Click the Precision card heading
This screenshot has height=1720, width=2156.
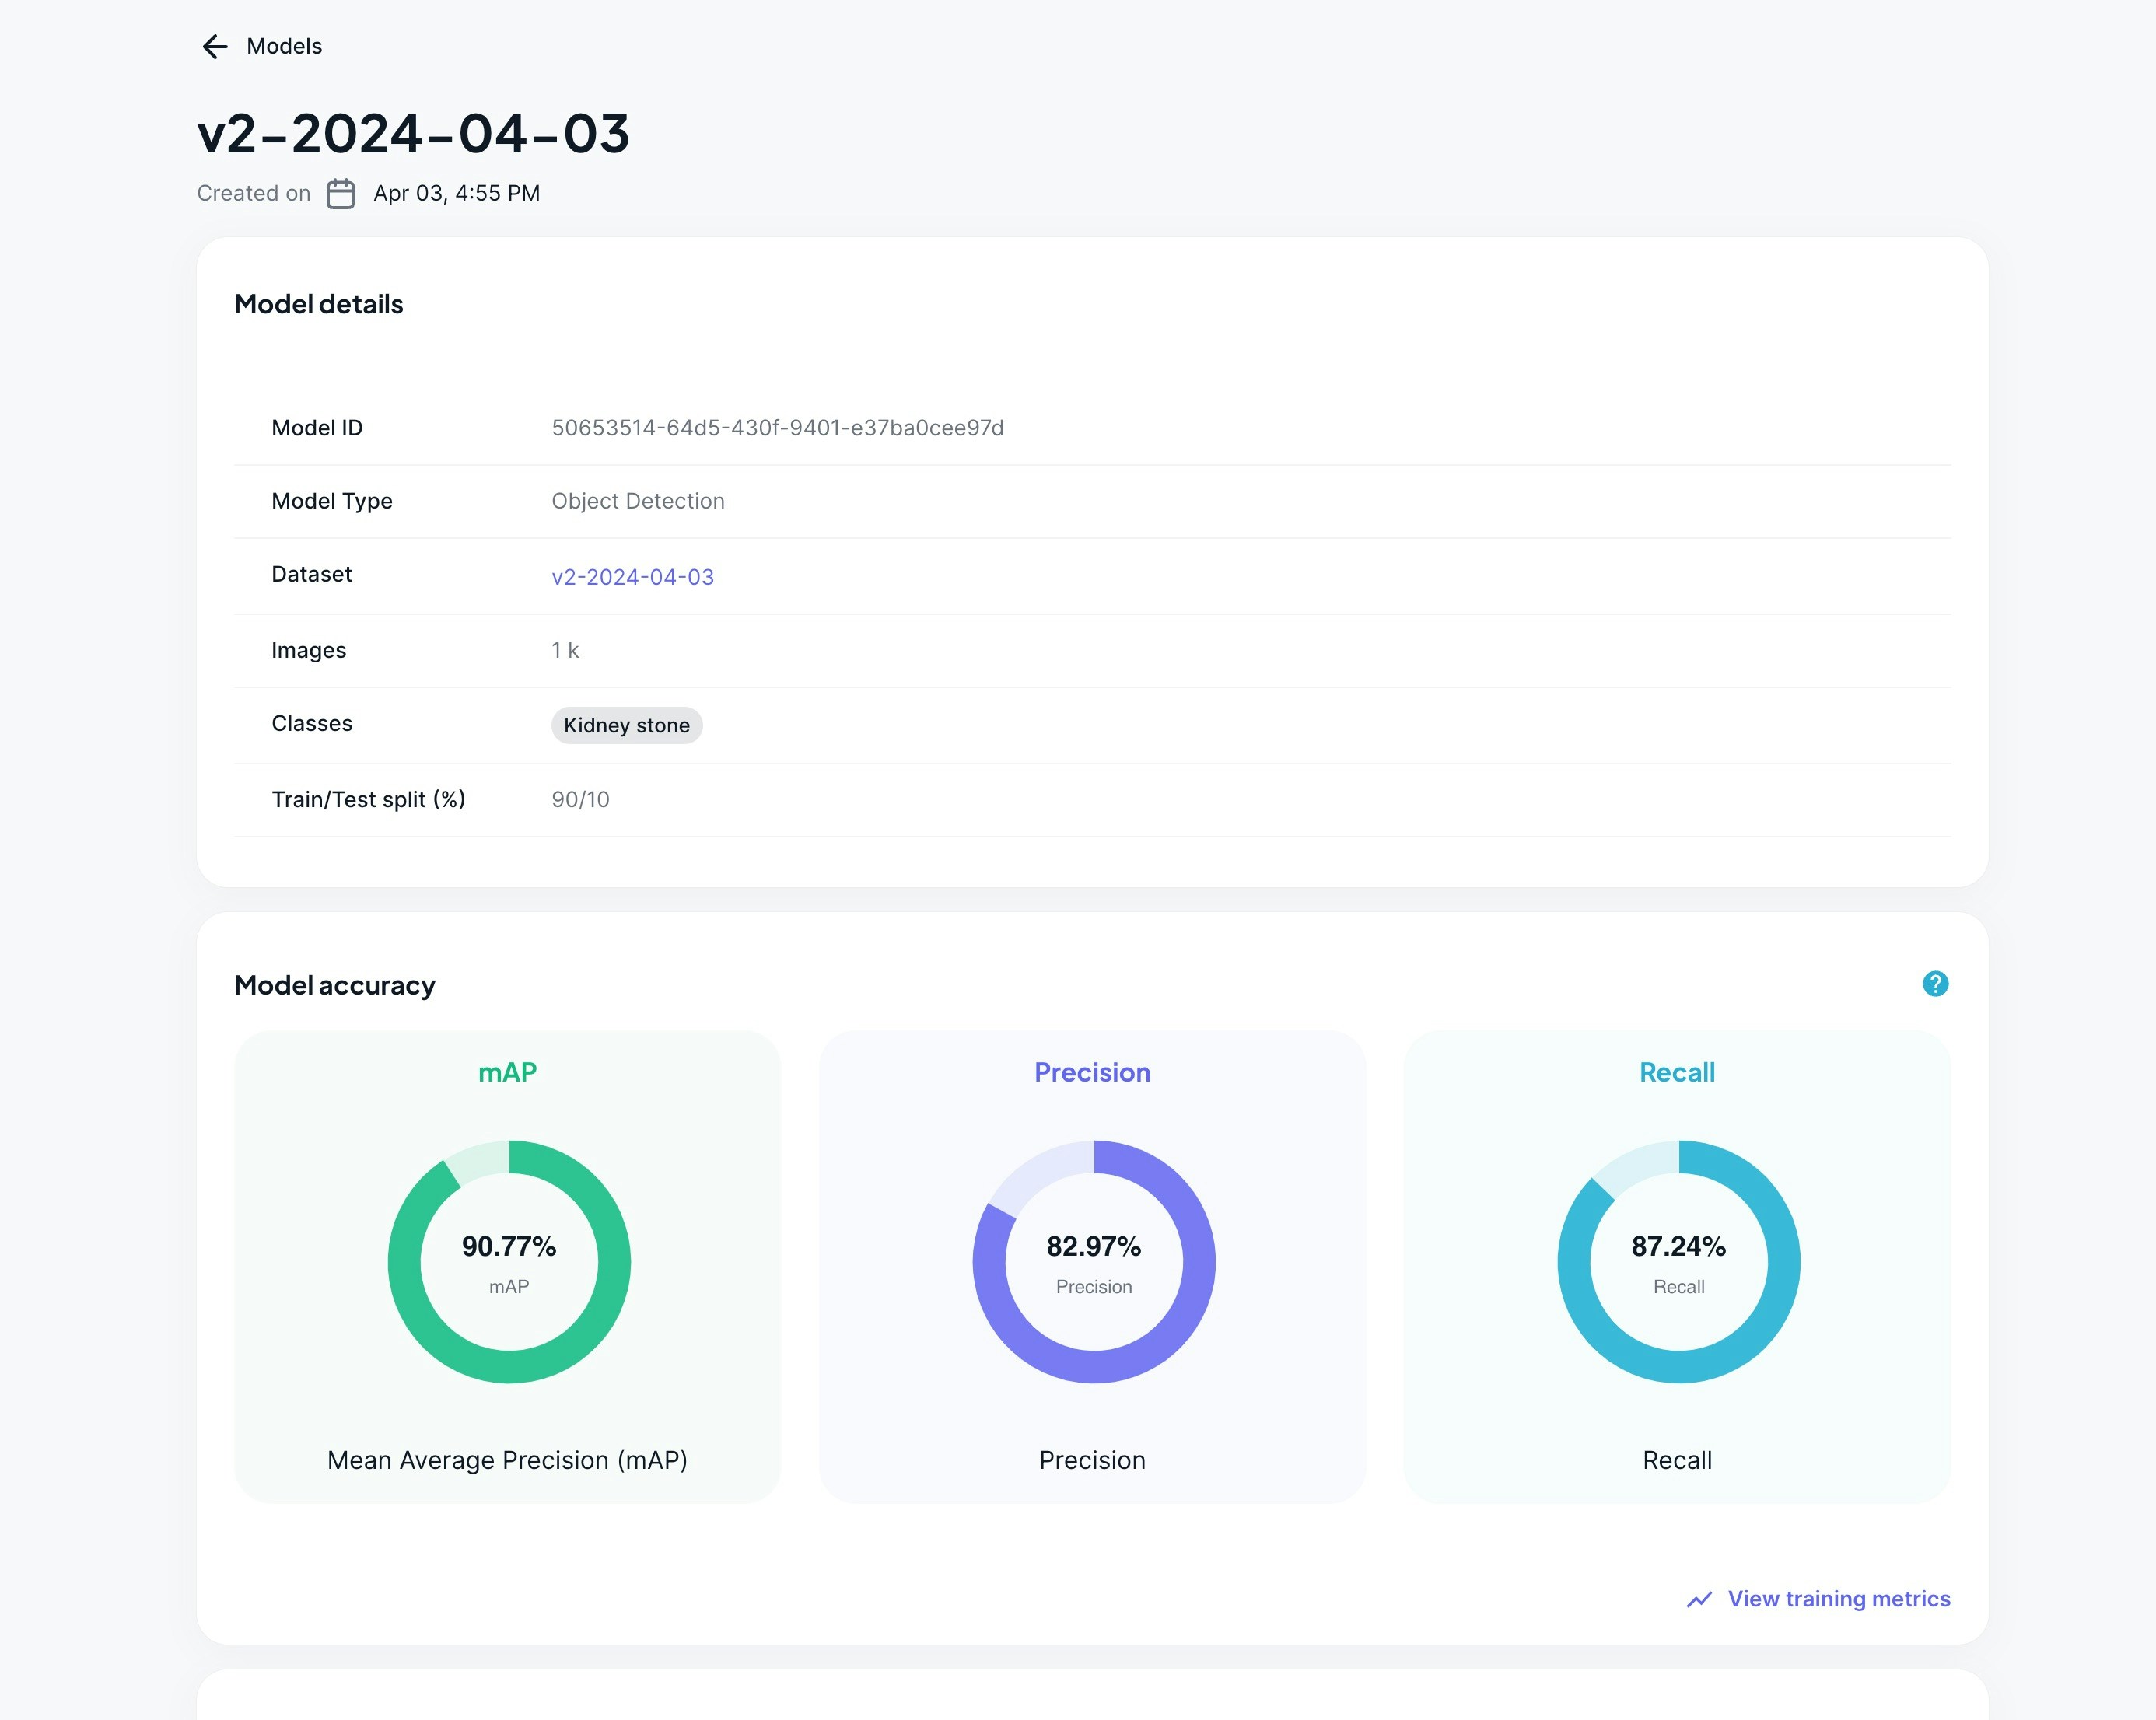pos(1092,1072)
